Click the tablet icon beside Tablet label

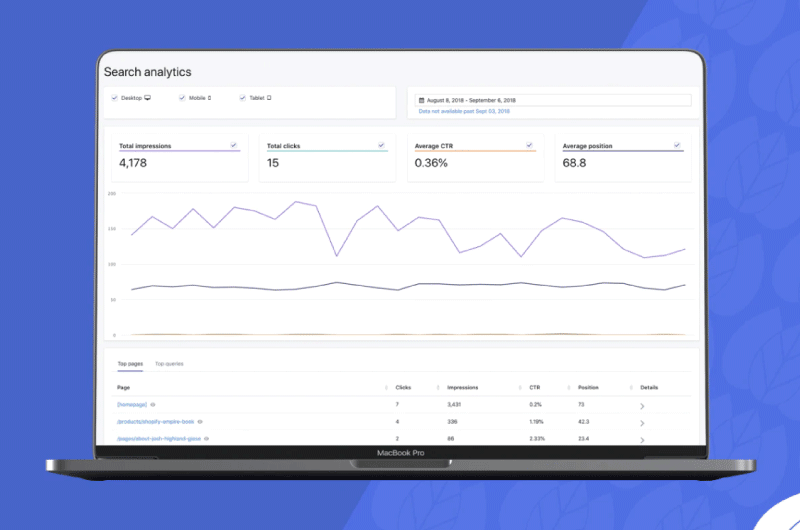click(x=269, y=97)
